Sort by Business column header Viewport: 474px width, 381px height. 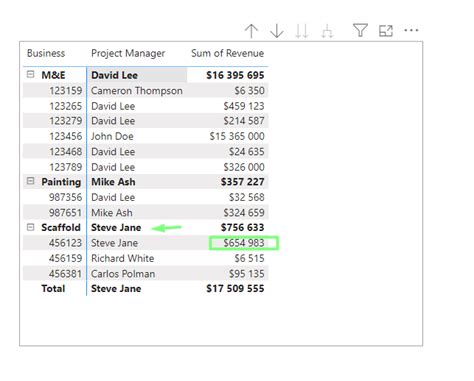point(46,53)
